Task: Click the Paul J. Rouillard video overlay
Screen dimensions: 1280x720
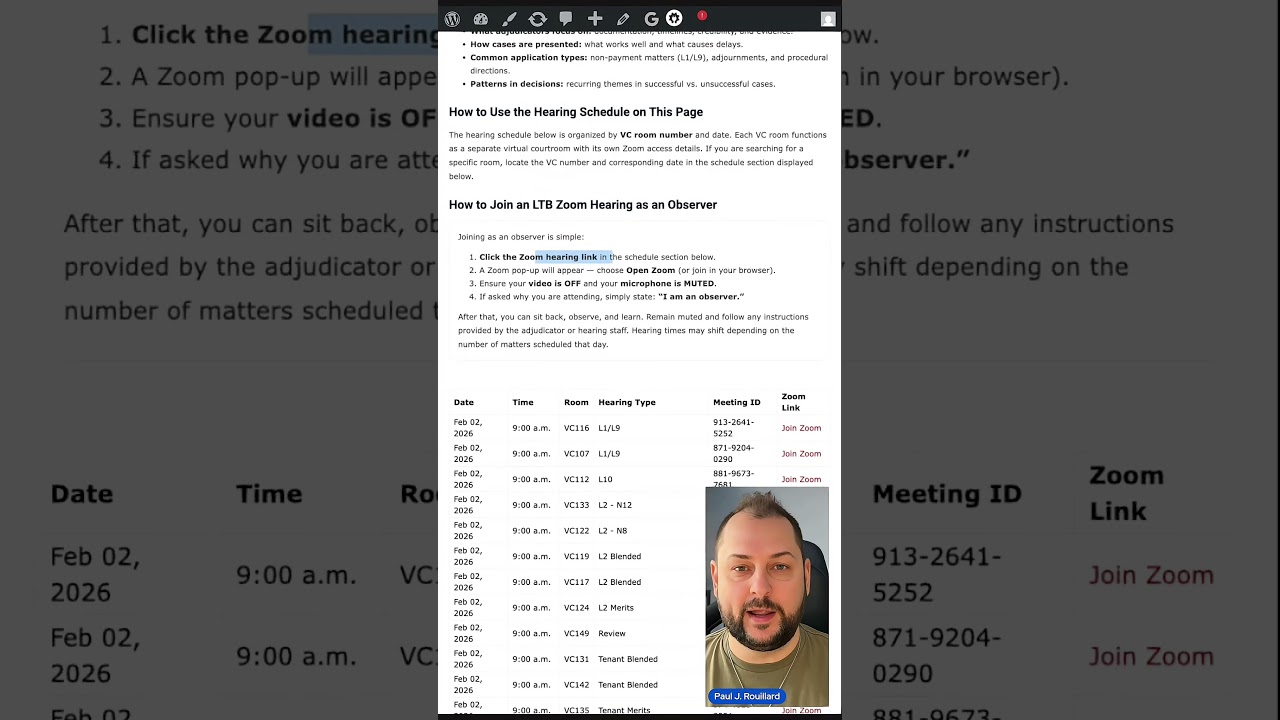Action: [767, 597]
